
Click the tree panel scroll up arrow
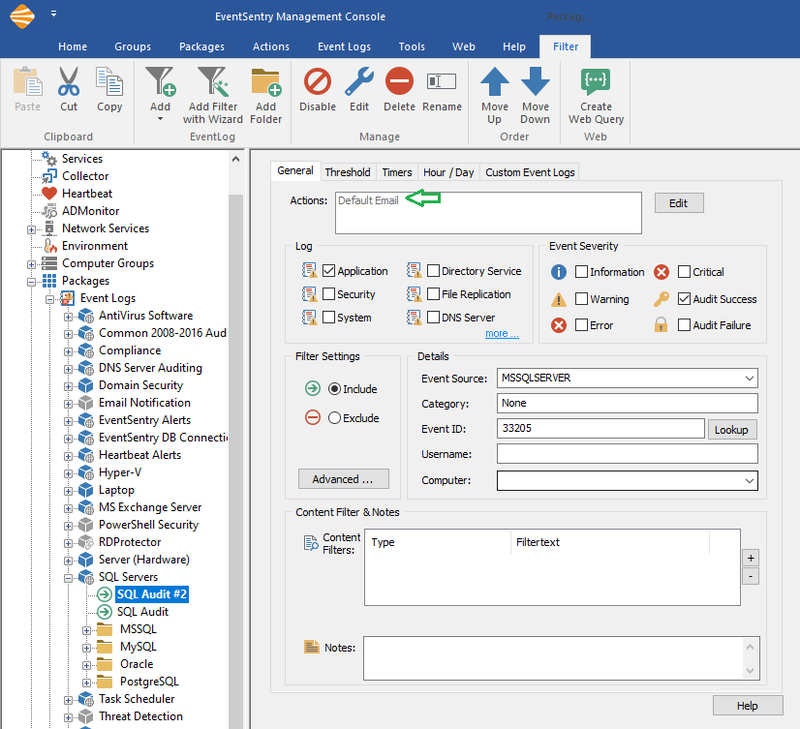tap(236, 159)
